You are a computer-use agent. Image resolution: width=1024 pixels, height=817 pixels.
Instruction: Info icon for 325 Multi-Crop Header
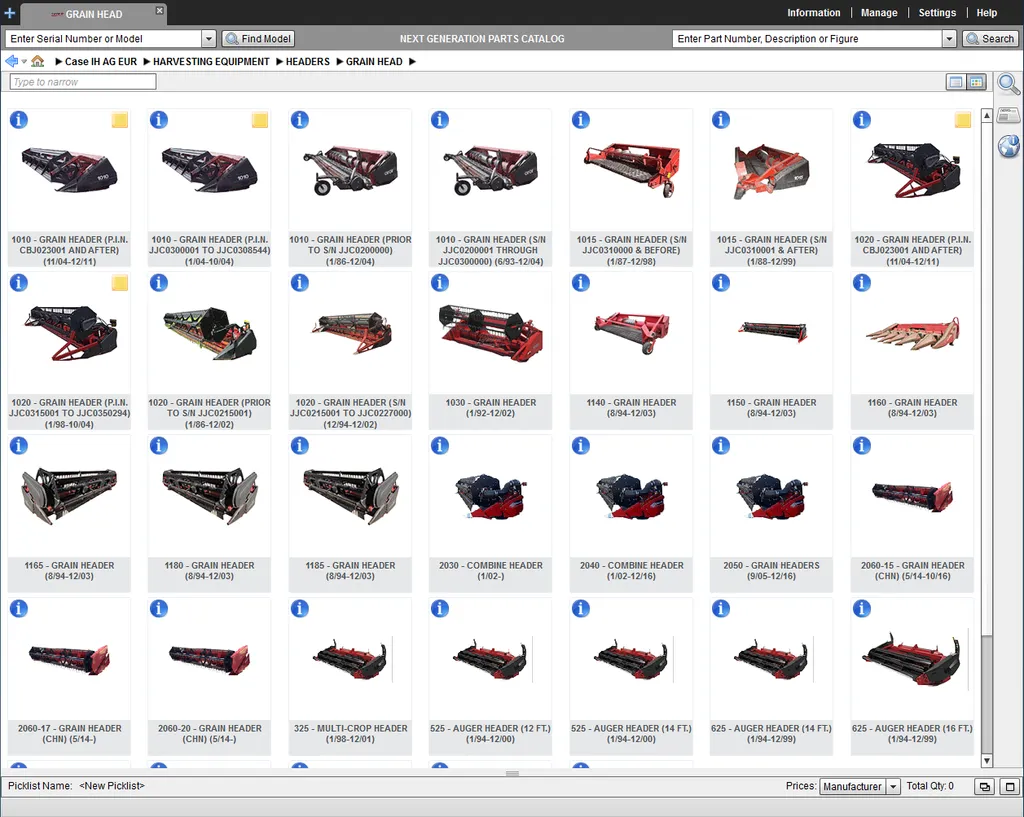300,609
